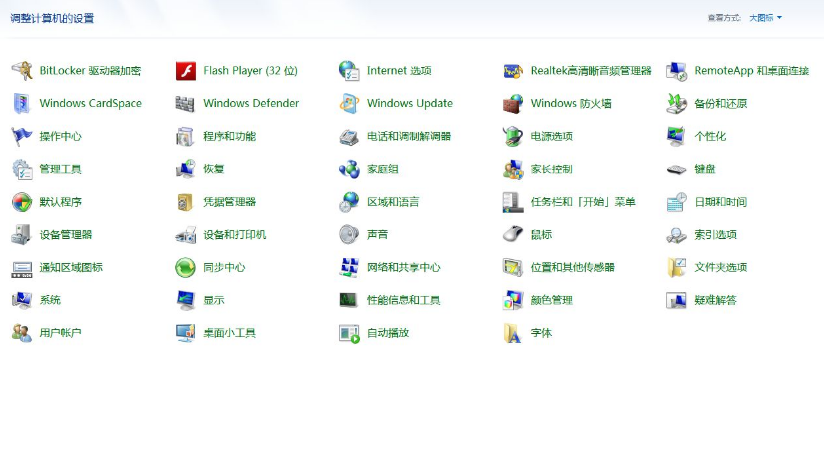Screen dimensions: 824x450
Task: Open the 操作中心 flag icon
Action: coord(22,136)
